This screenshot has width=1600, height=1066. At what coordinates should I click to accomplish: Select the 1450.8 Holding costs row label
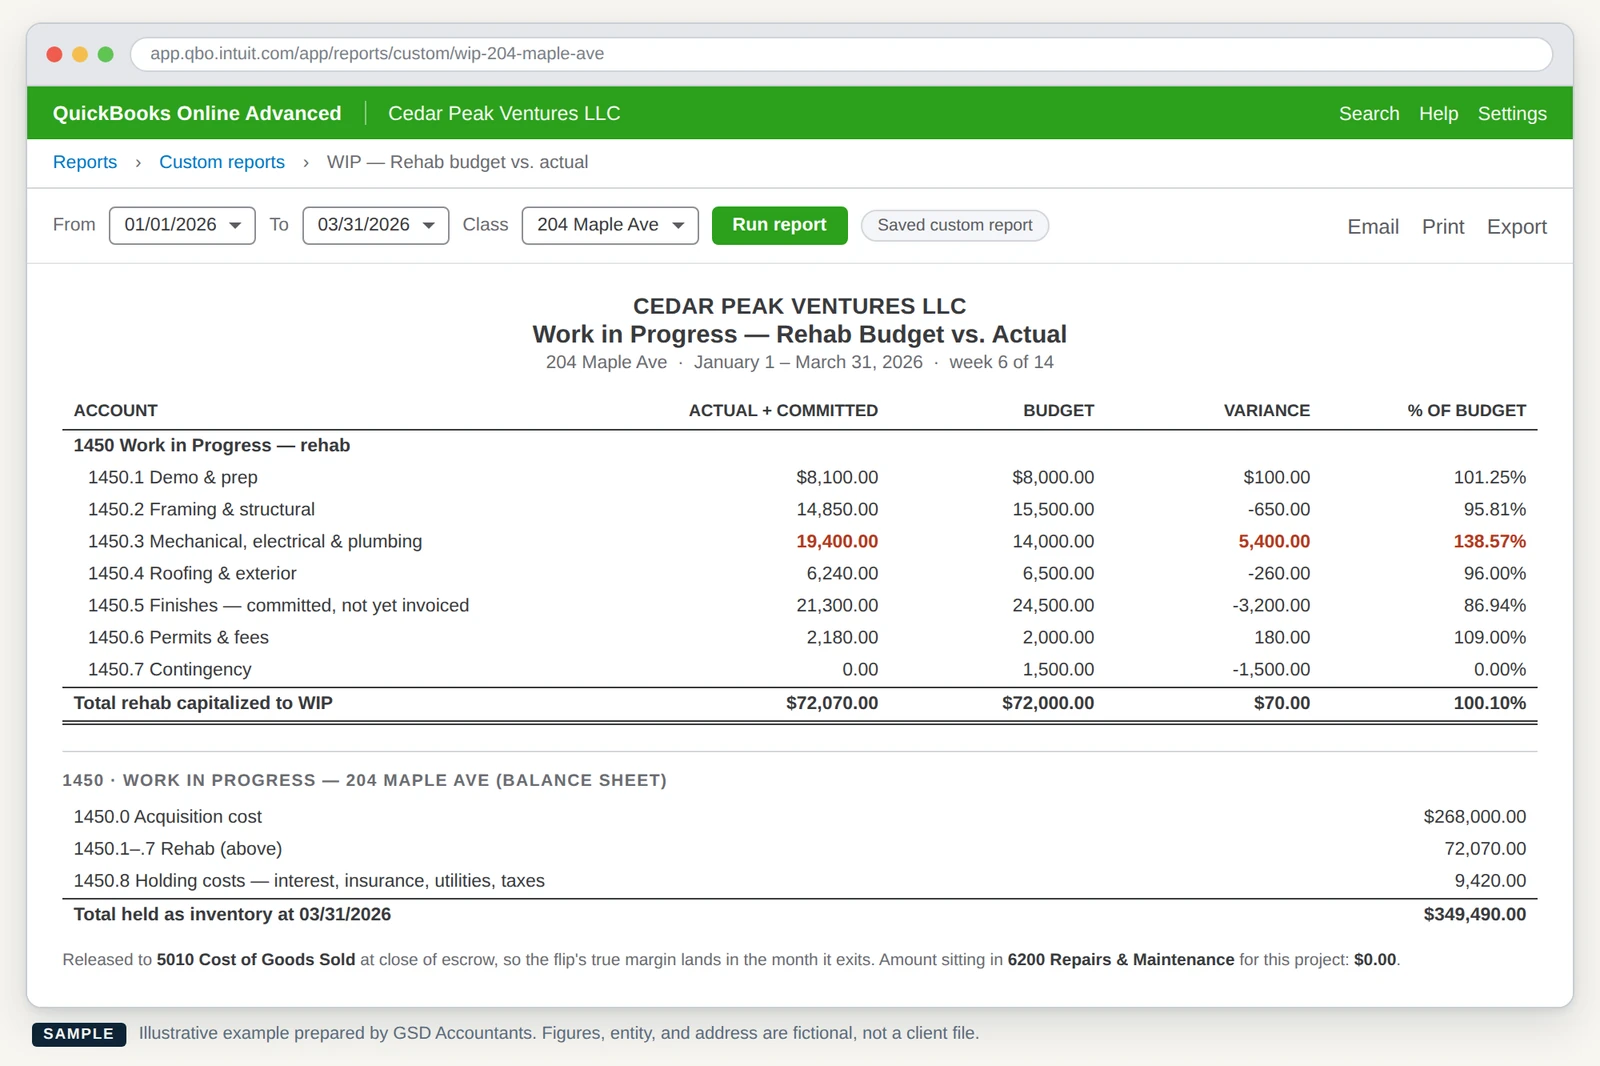point(309,881)
